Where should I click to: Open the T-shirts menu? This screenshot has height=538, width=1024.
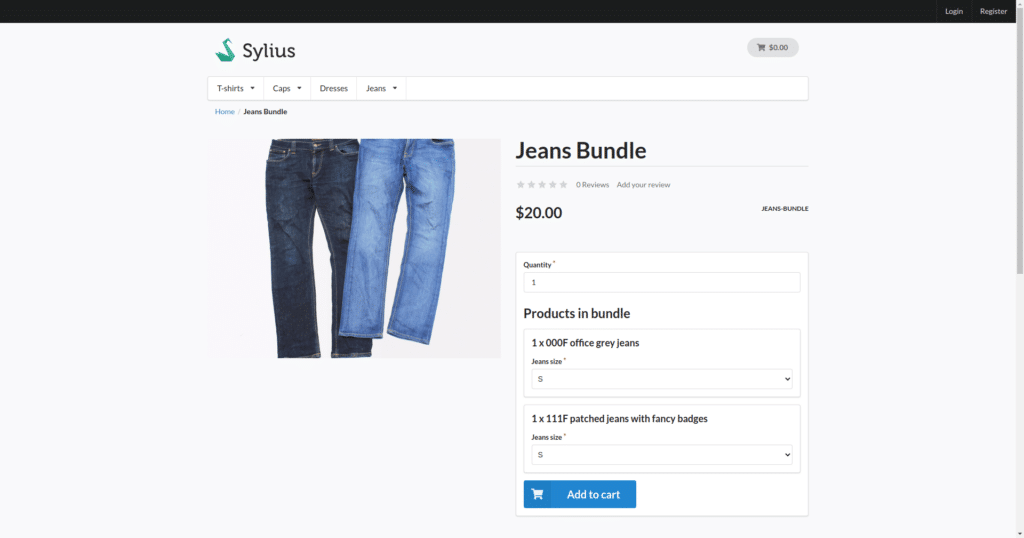pyautogui.click(x=236, y=88)
